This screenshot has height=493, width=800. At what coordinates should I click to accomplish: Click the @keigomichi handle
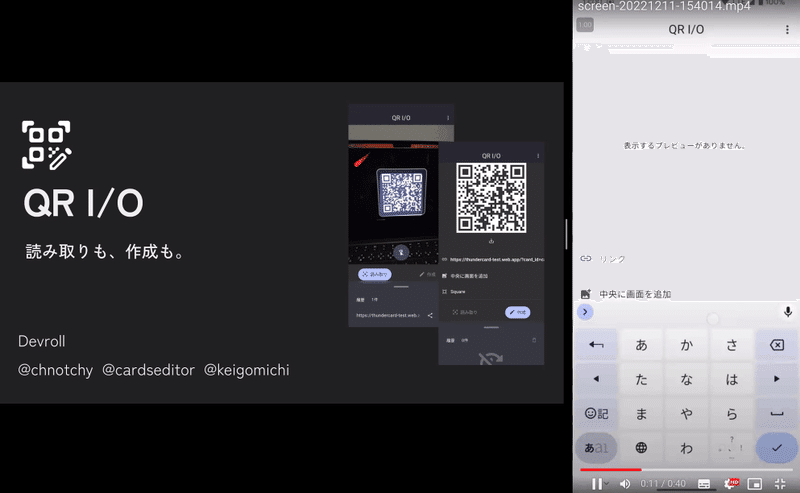[x=246, y=370]
